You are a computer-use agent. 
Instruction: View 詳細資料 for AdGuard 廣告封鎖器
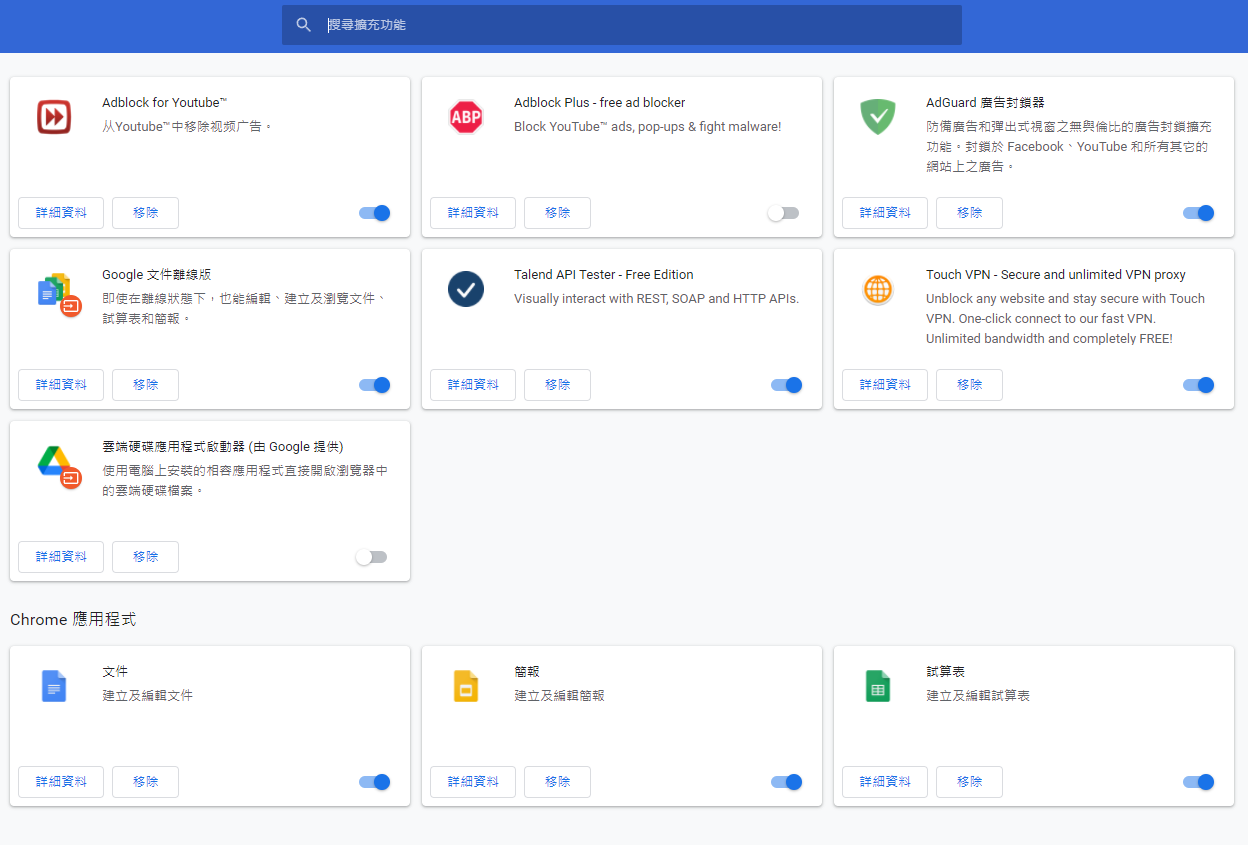(885, 213)
